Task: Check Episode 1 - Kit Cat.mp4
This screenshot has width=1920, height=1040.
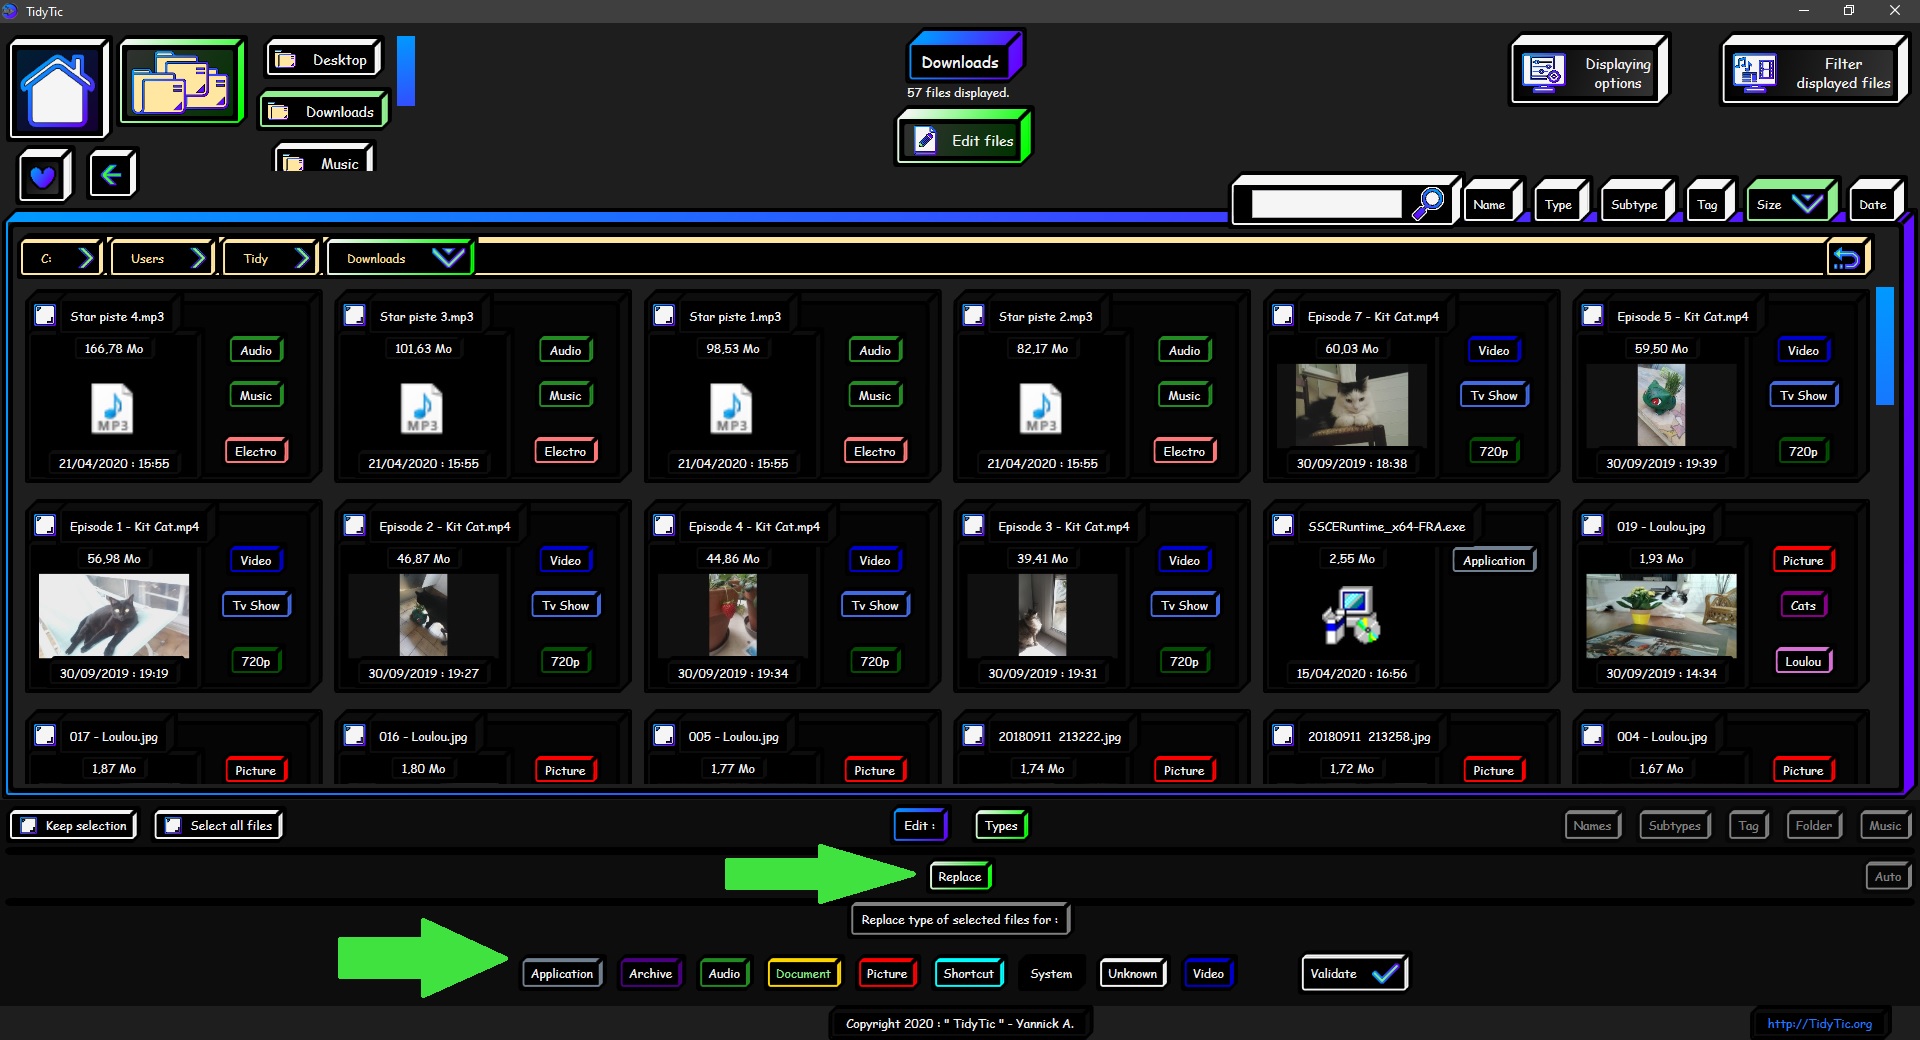Action: [45, 526]
